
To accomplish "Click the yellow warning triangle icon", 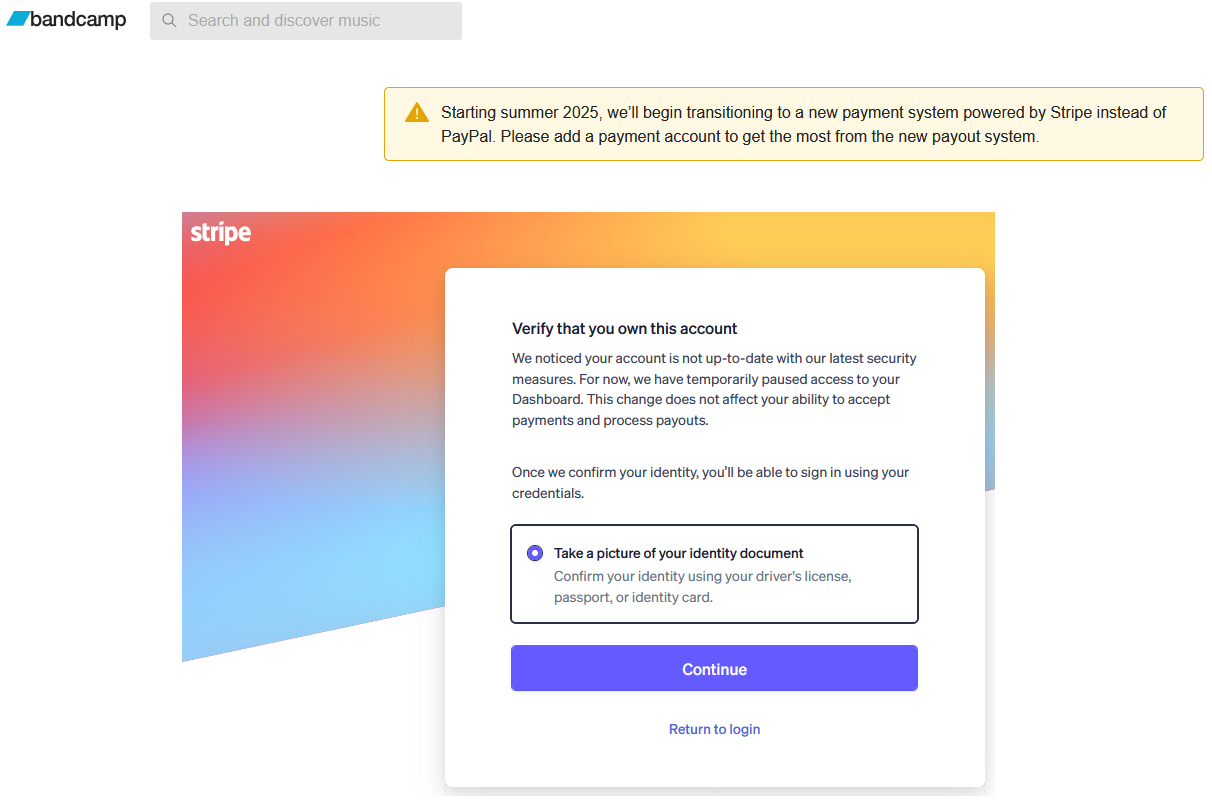I will pos(417,113).
